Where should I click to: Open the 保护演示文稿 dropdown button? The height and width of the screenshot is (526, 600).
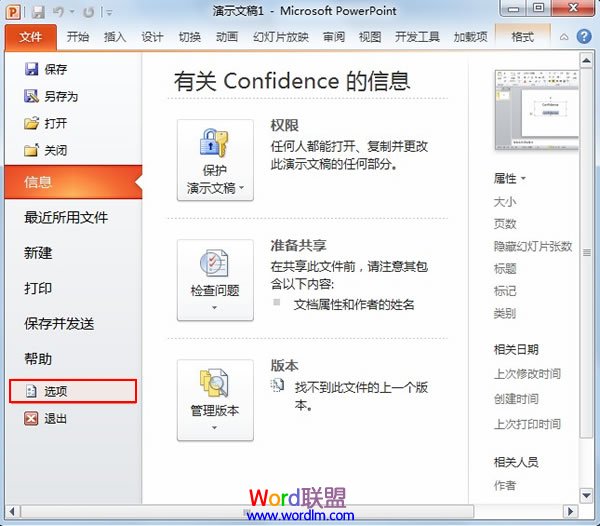click(215, 160)
